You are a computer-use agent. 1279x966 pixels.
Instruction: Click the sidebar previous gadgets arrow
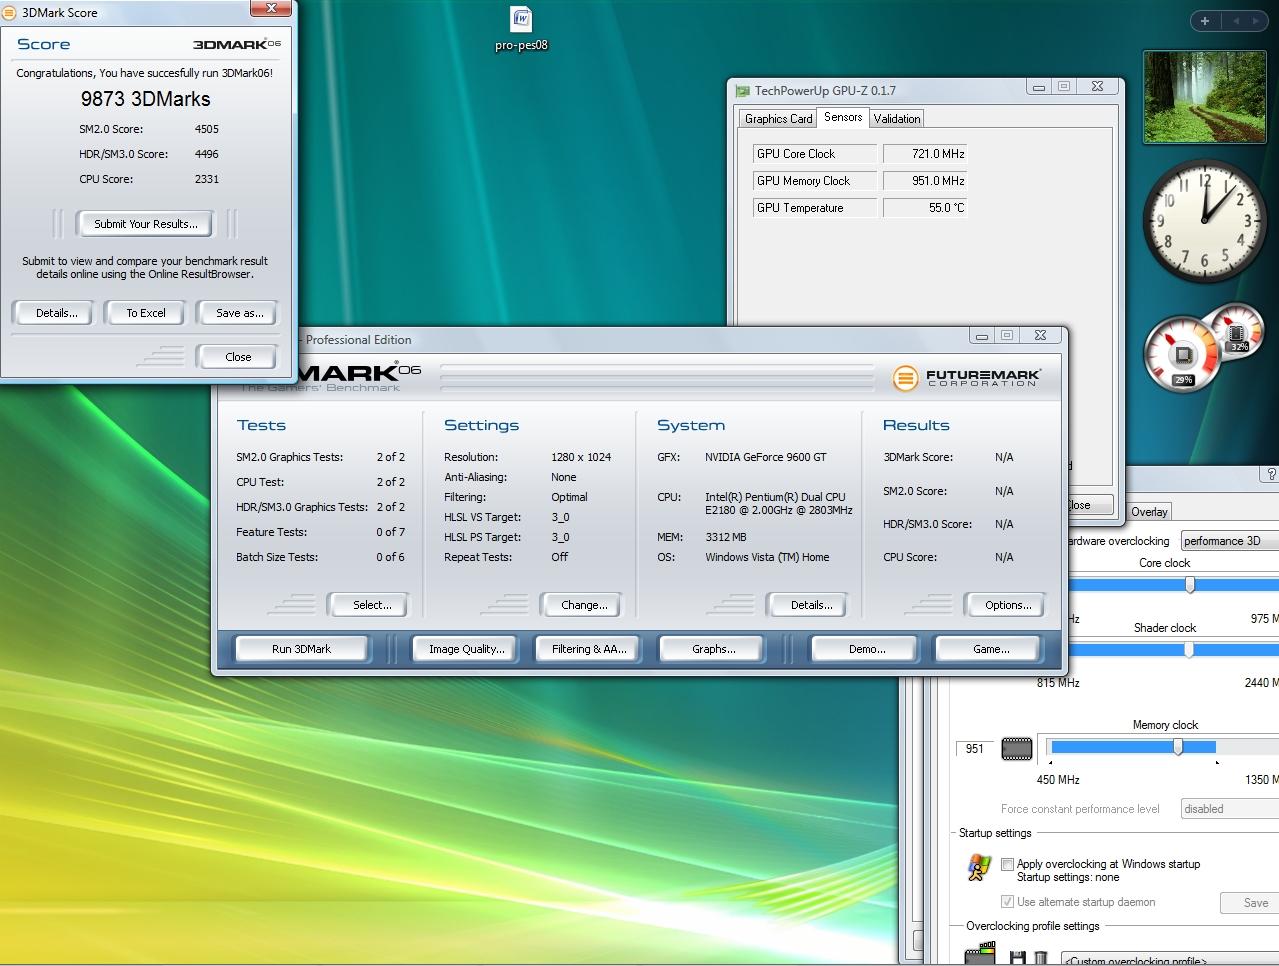(1236, 21)
